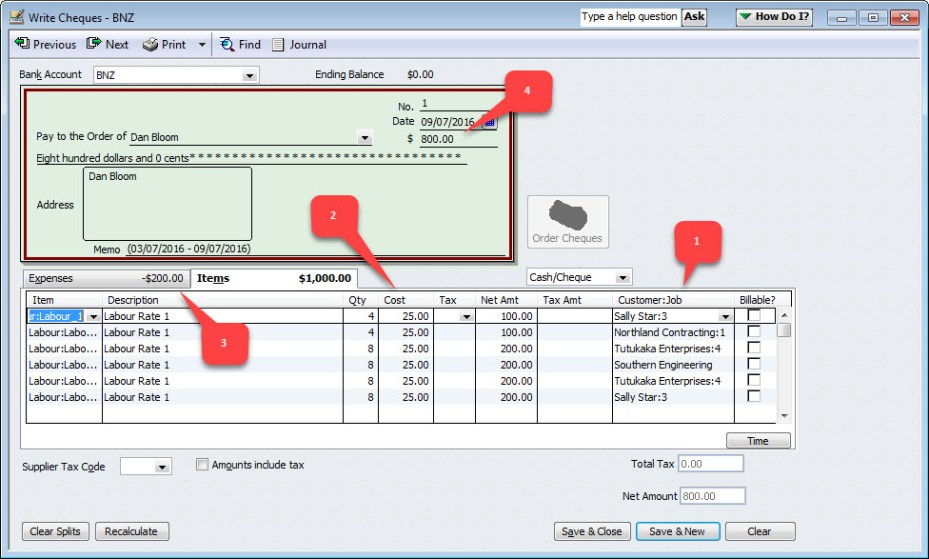Click the Save & Close button

click(591, 531)
